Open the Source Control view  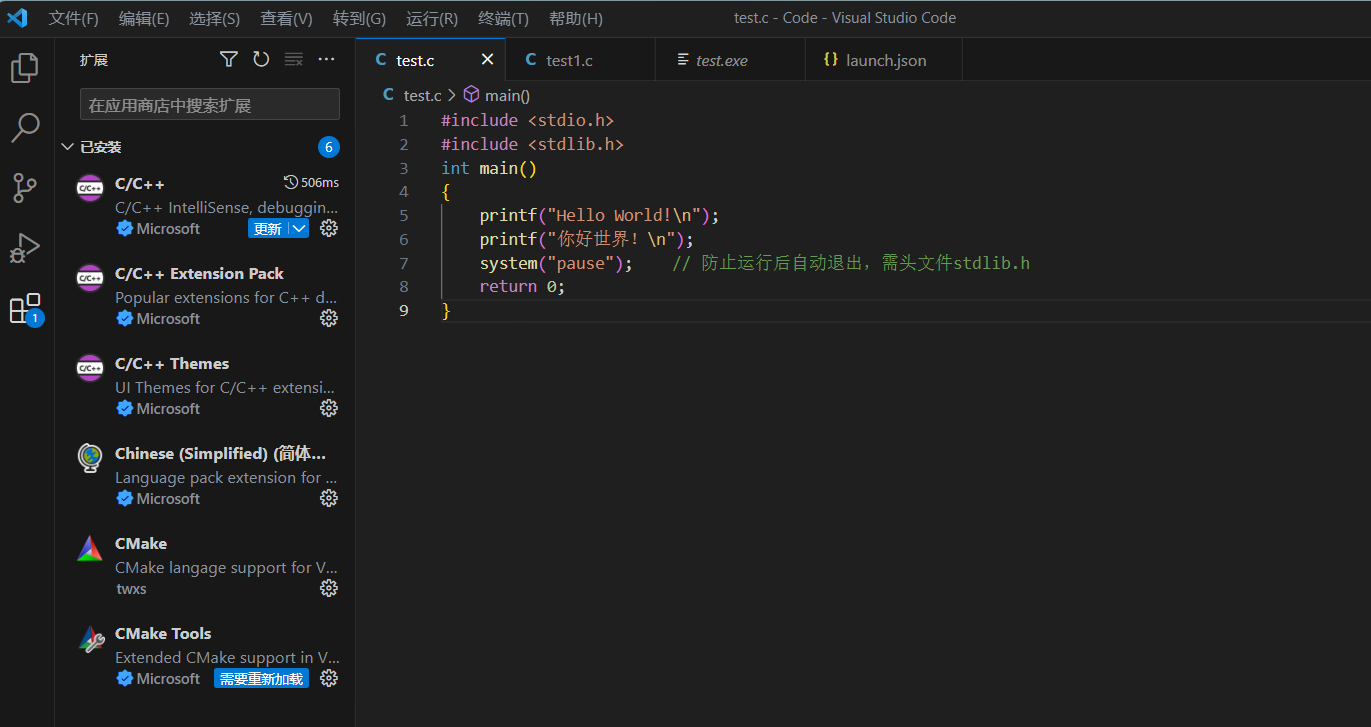click(x=25, y=188)
